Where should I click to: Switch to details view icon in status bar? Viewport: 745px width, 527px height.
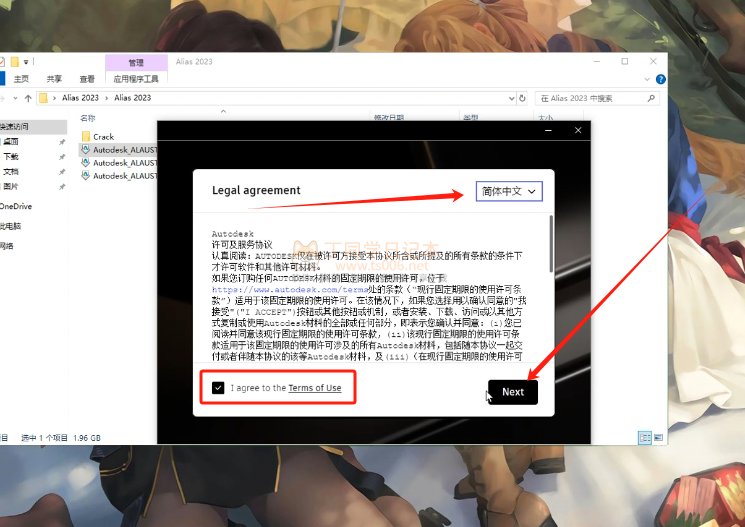point(645,438)
